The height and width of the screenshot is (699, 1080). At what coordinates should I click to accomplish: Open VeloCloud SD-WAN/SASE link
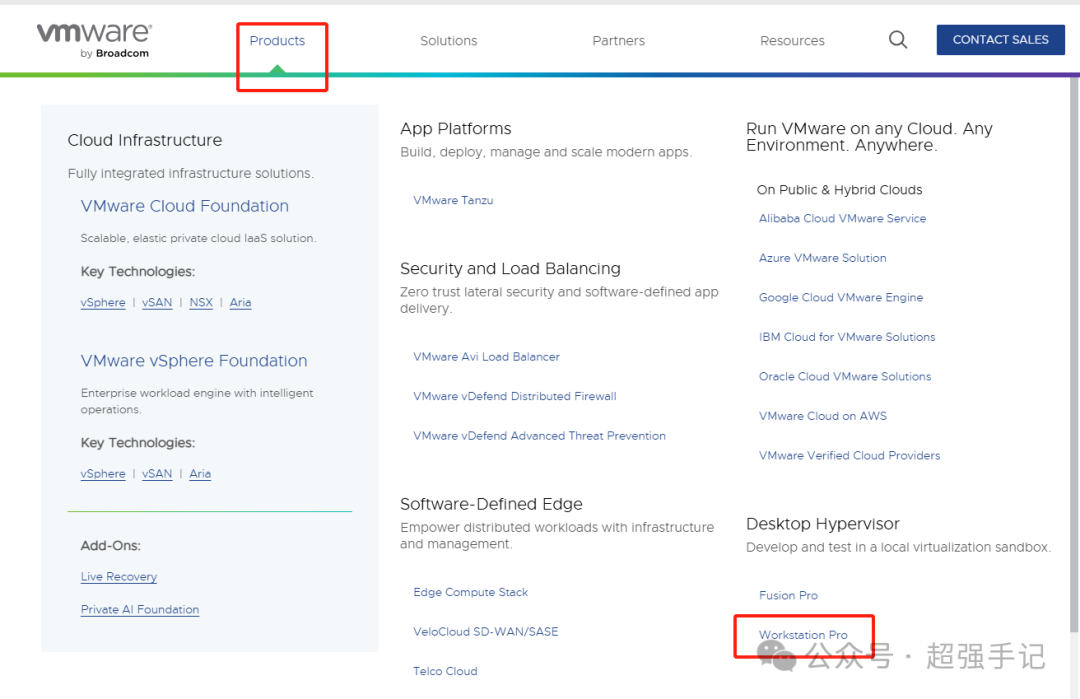pyautogui.click(x=486, y=632)
